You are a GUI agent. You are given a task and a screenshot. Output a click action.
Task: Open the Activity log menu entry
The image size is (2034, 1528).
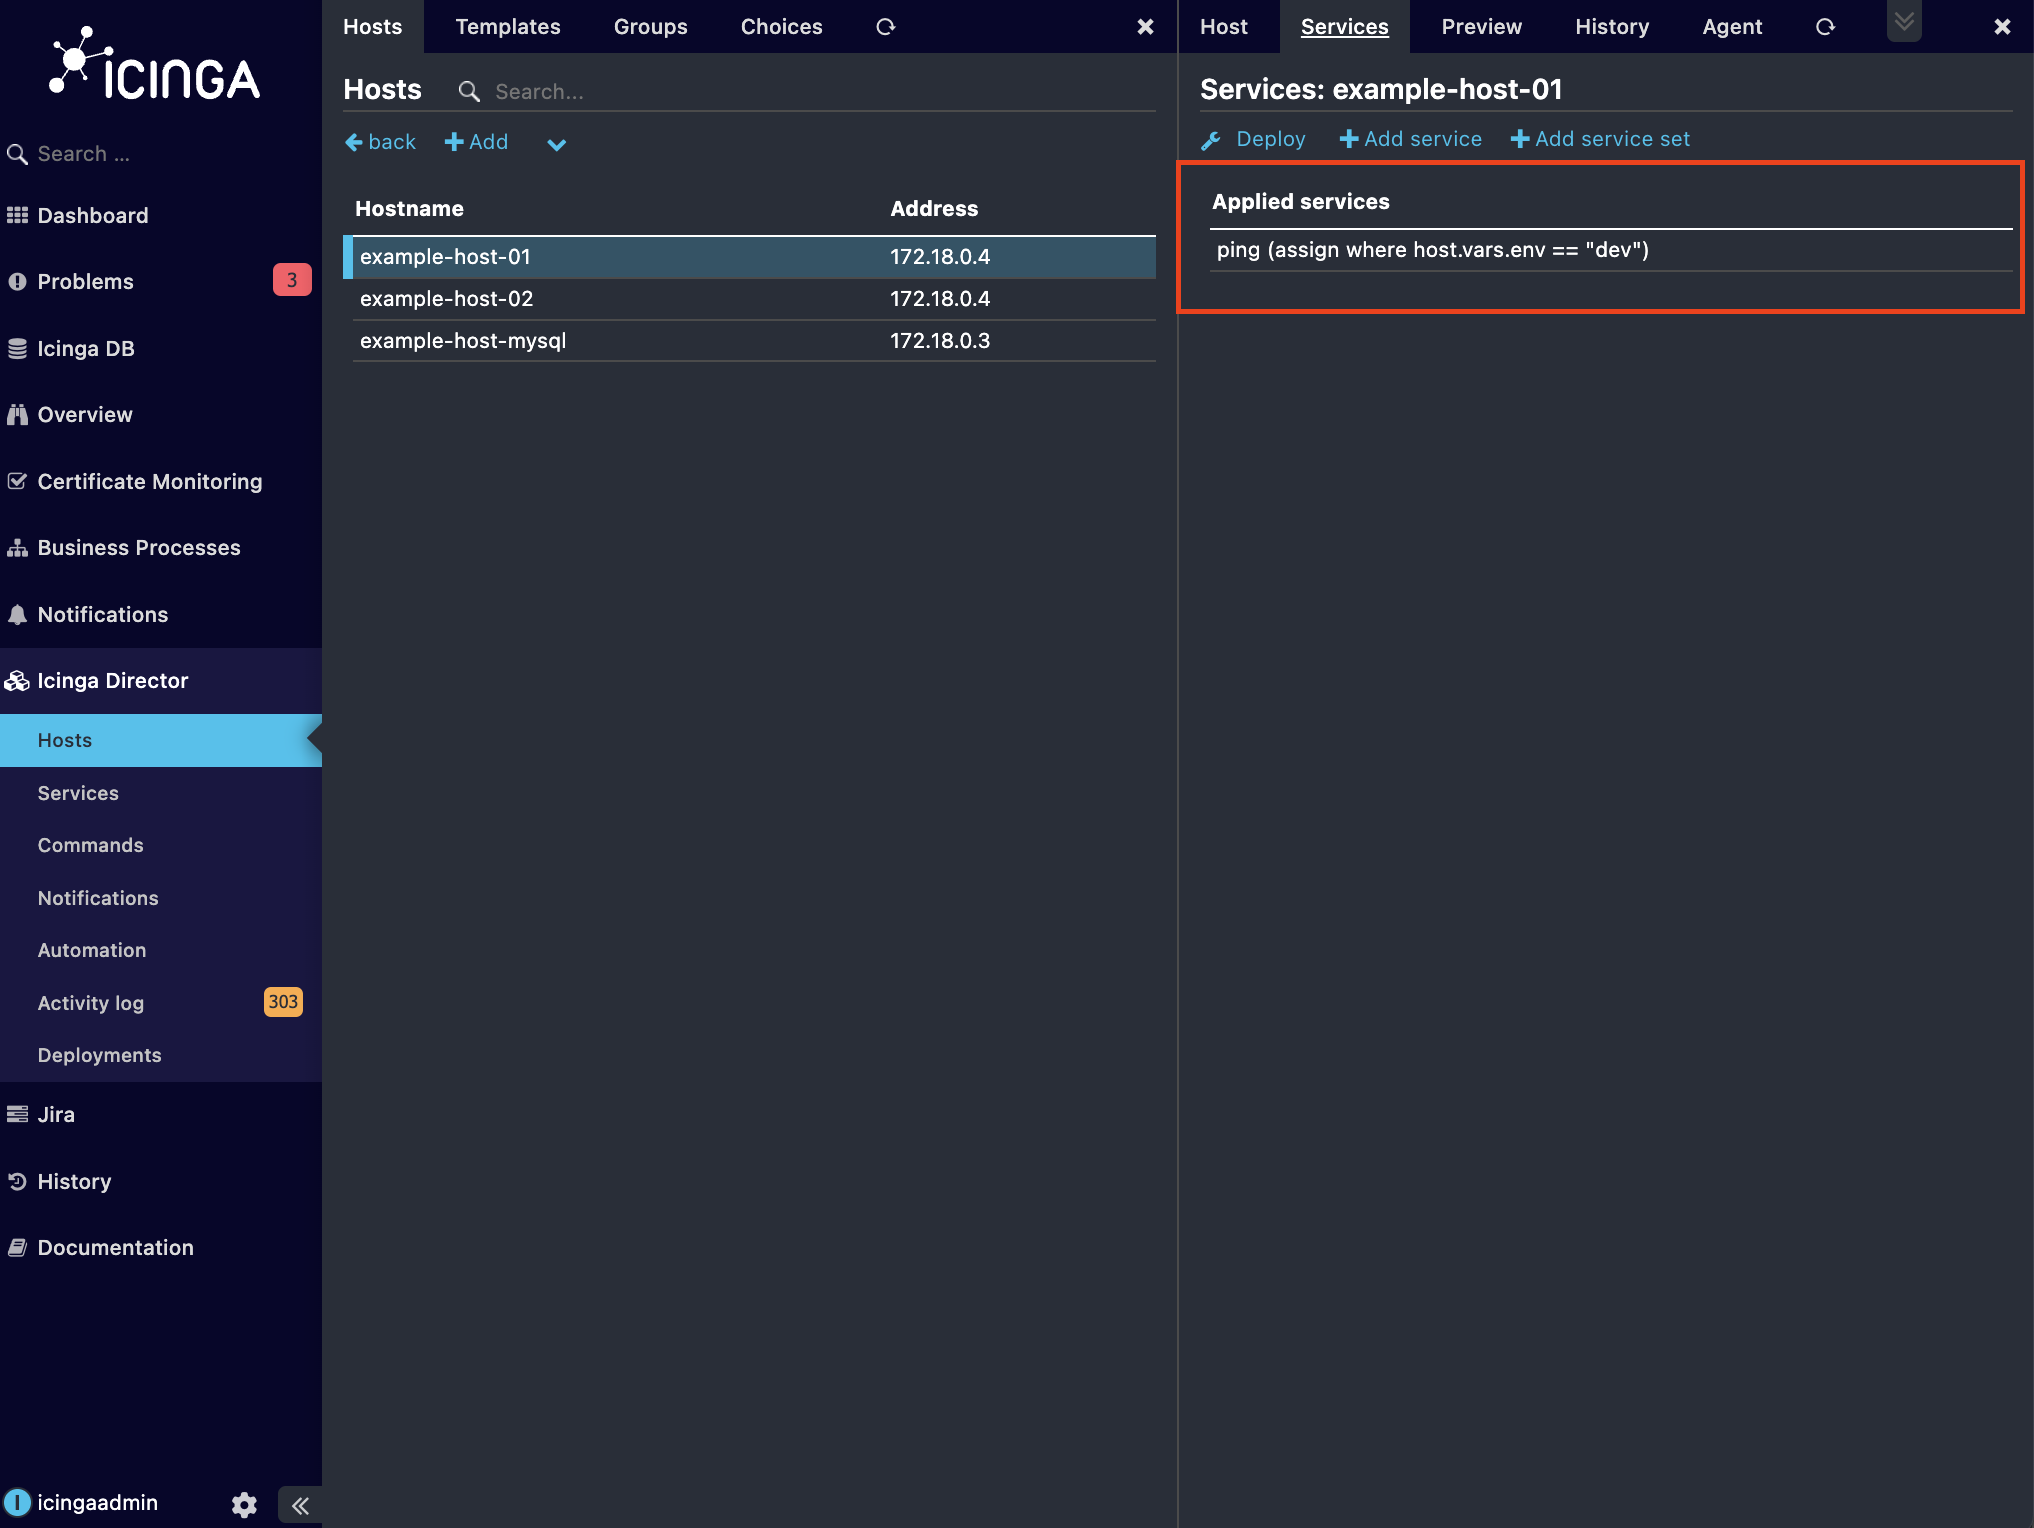pyautogui.click(x=91, y=1003)
